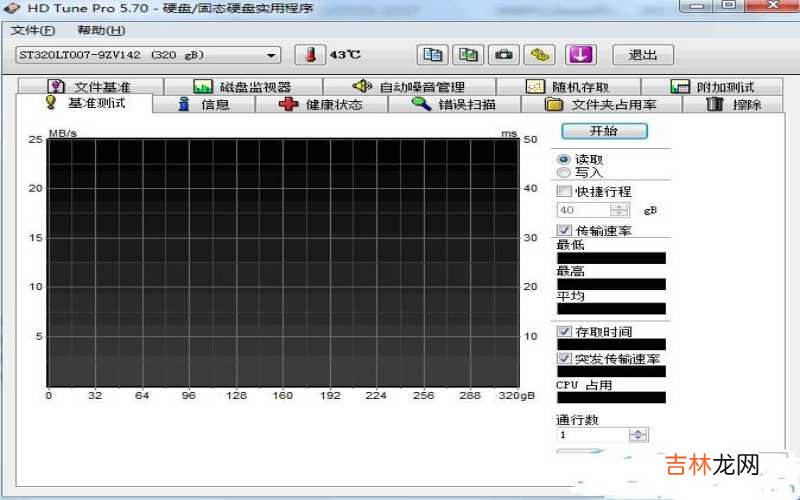This screenshot has width=800, height=500.
Task: Click the 快捷行程 gB value spinner
Action: [x=619, y=210]
